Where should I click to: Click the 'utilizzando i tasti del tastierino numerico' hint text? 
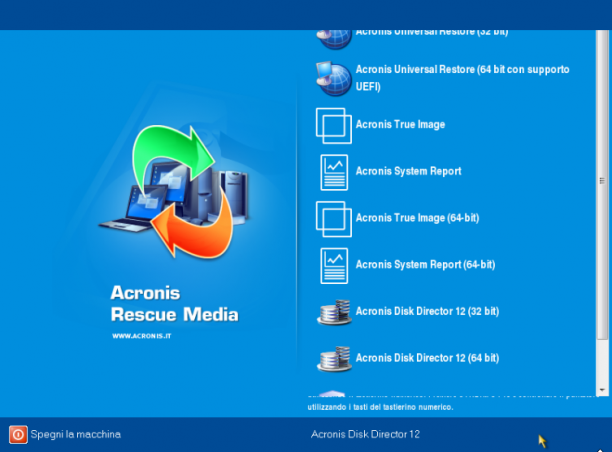click(x=381, y=407)
